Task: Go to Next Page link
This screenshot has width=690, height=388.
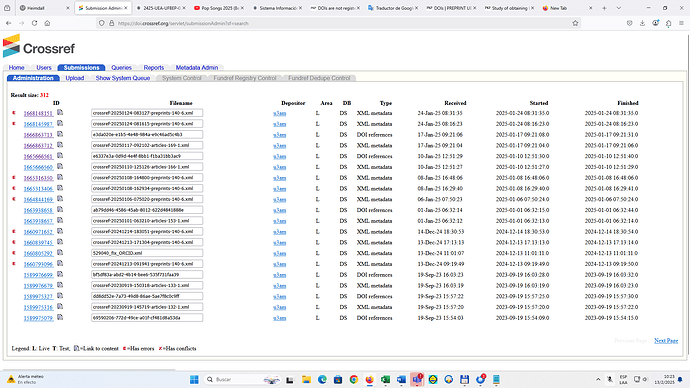Action: tap(666, 340)
